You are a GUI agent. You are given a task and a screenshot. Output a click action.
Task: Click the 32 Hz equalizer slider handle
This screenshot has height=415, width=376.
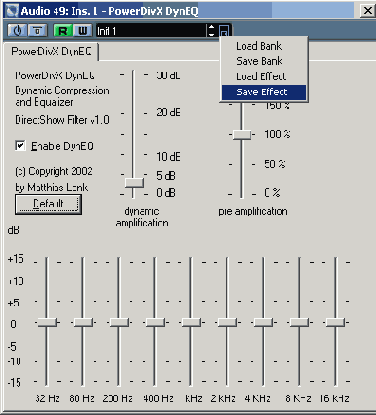[x=47, y=322]
